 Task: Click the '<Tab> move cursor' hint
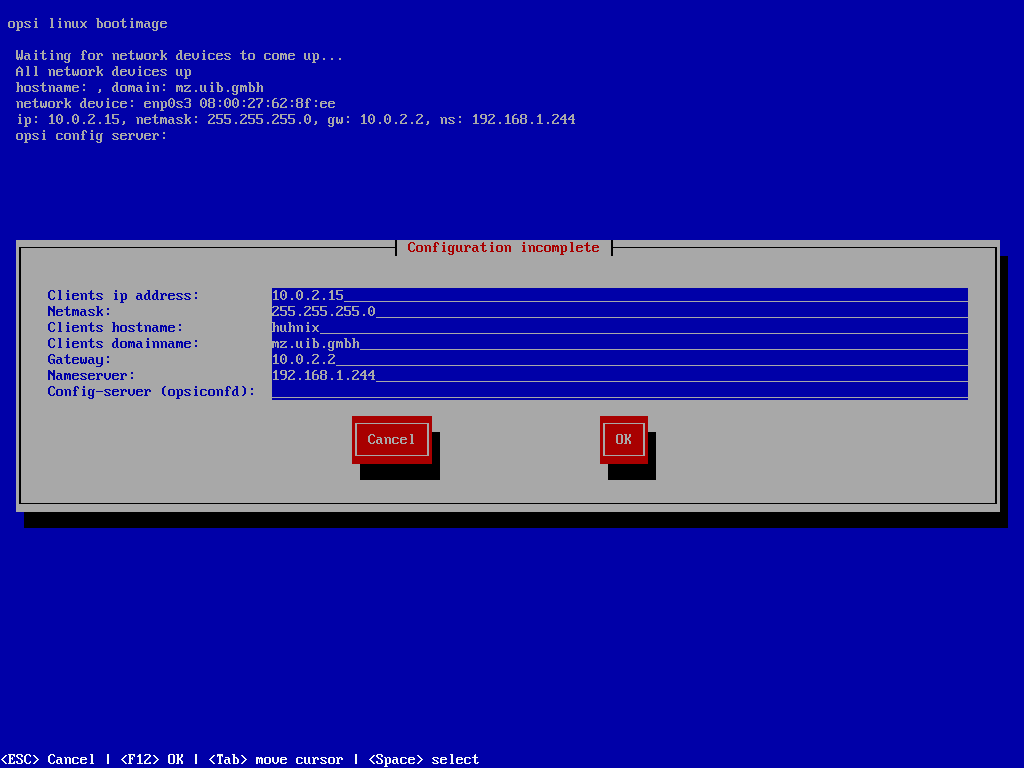(x=276, y=760)
